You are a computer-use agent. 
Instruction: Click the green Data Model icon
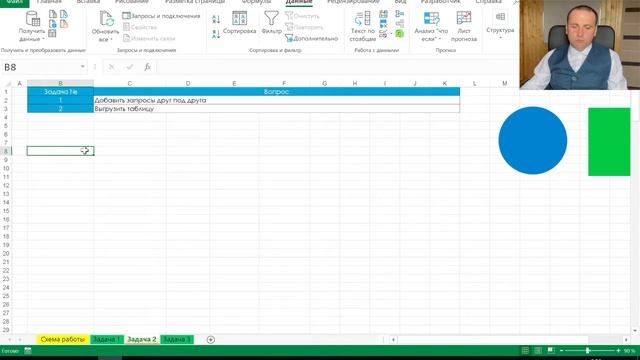click(x=400, y=34)
